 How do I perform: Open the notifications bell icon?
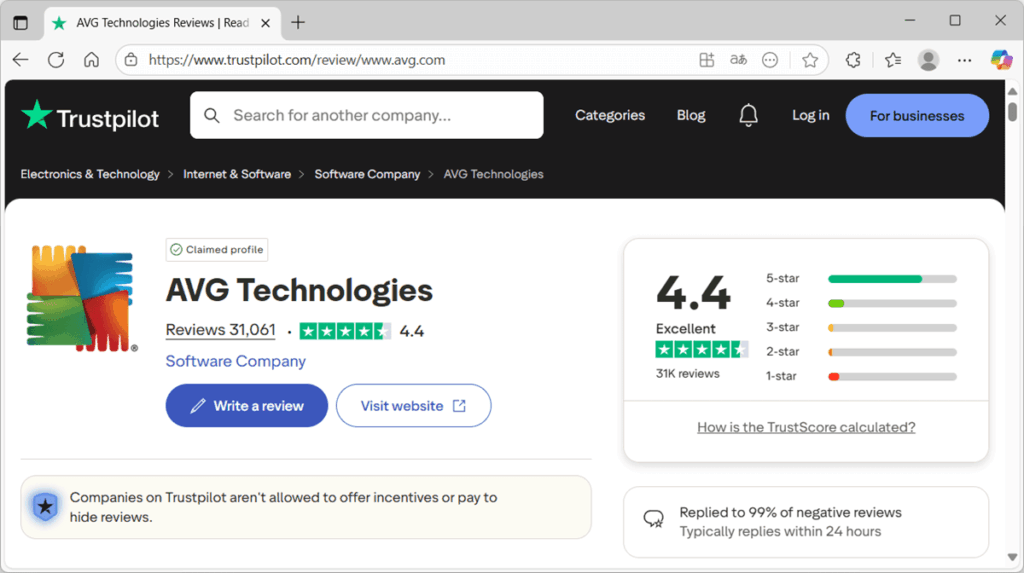coord(748,116)
